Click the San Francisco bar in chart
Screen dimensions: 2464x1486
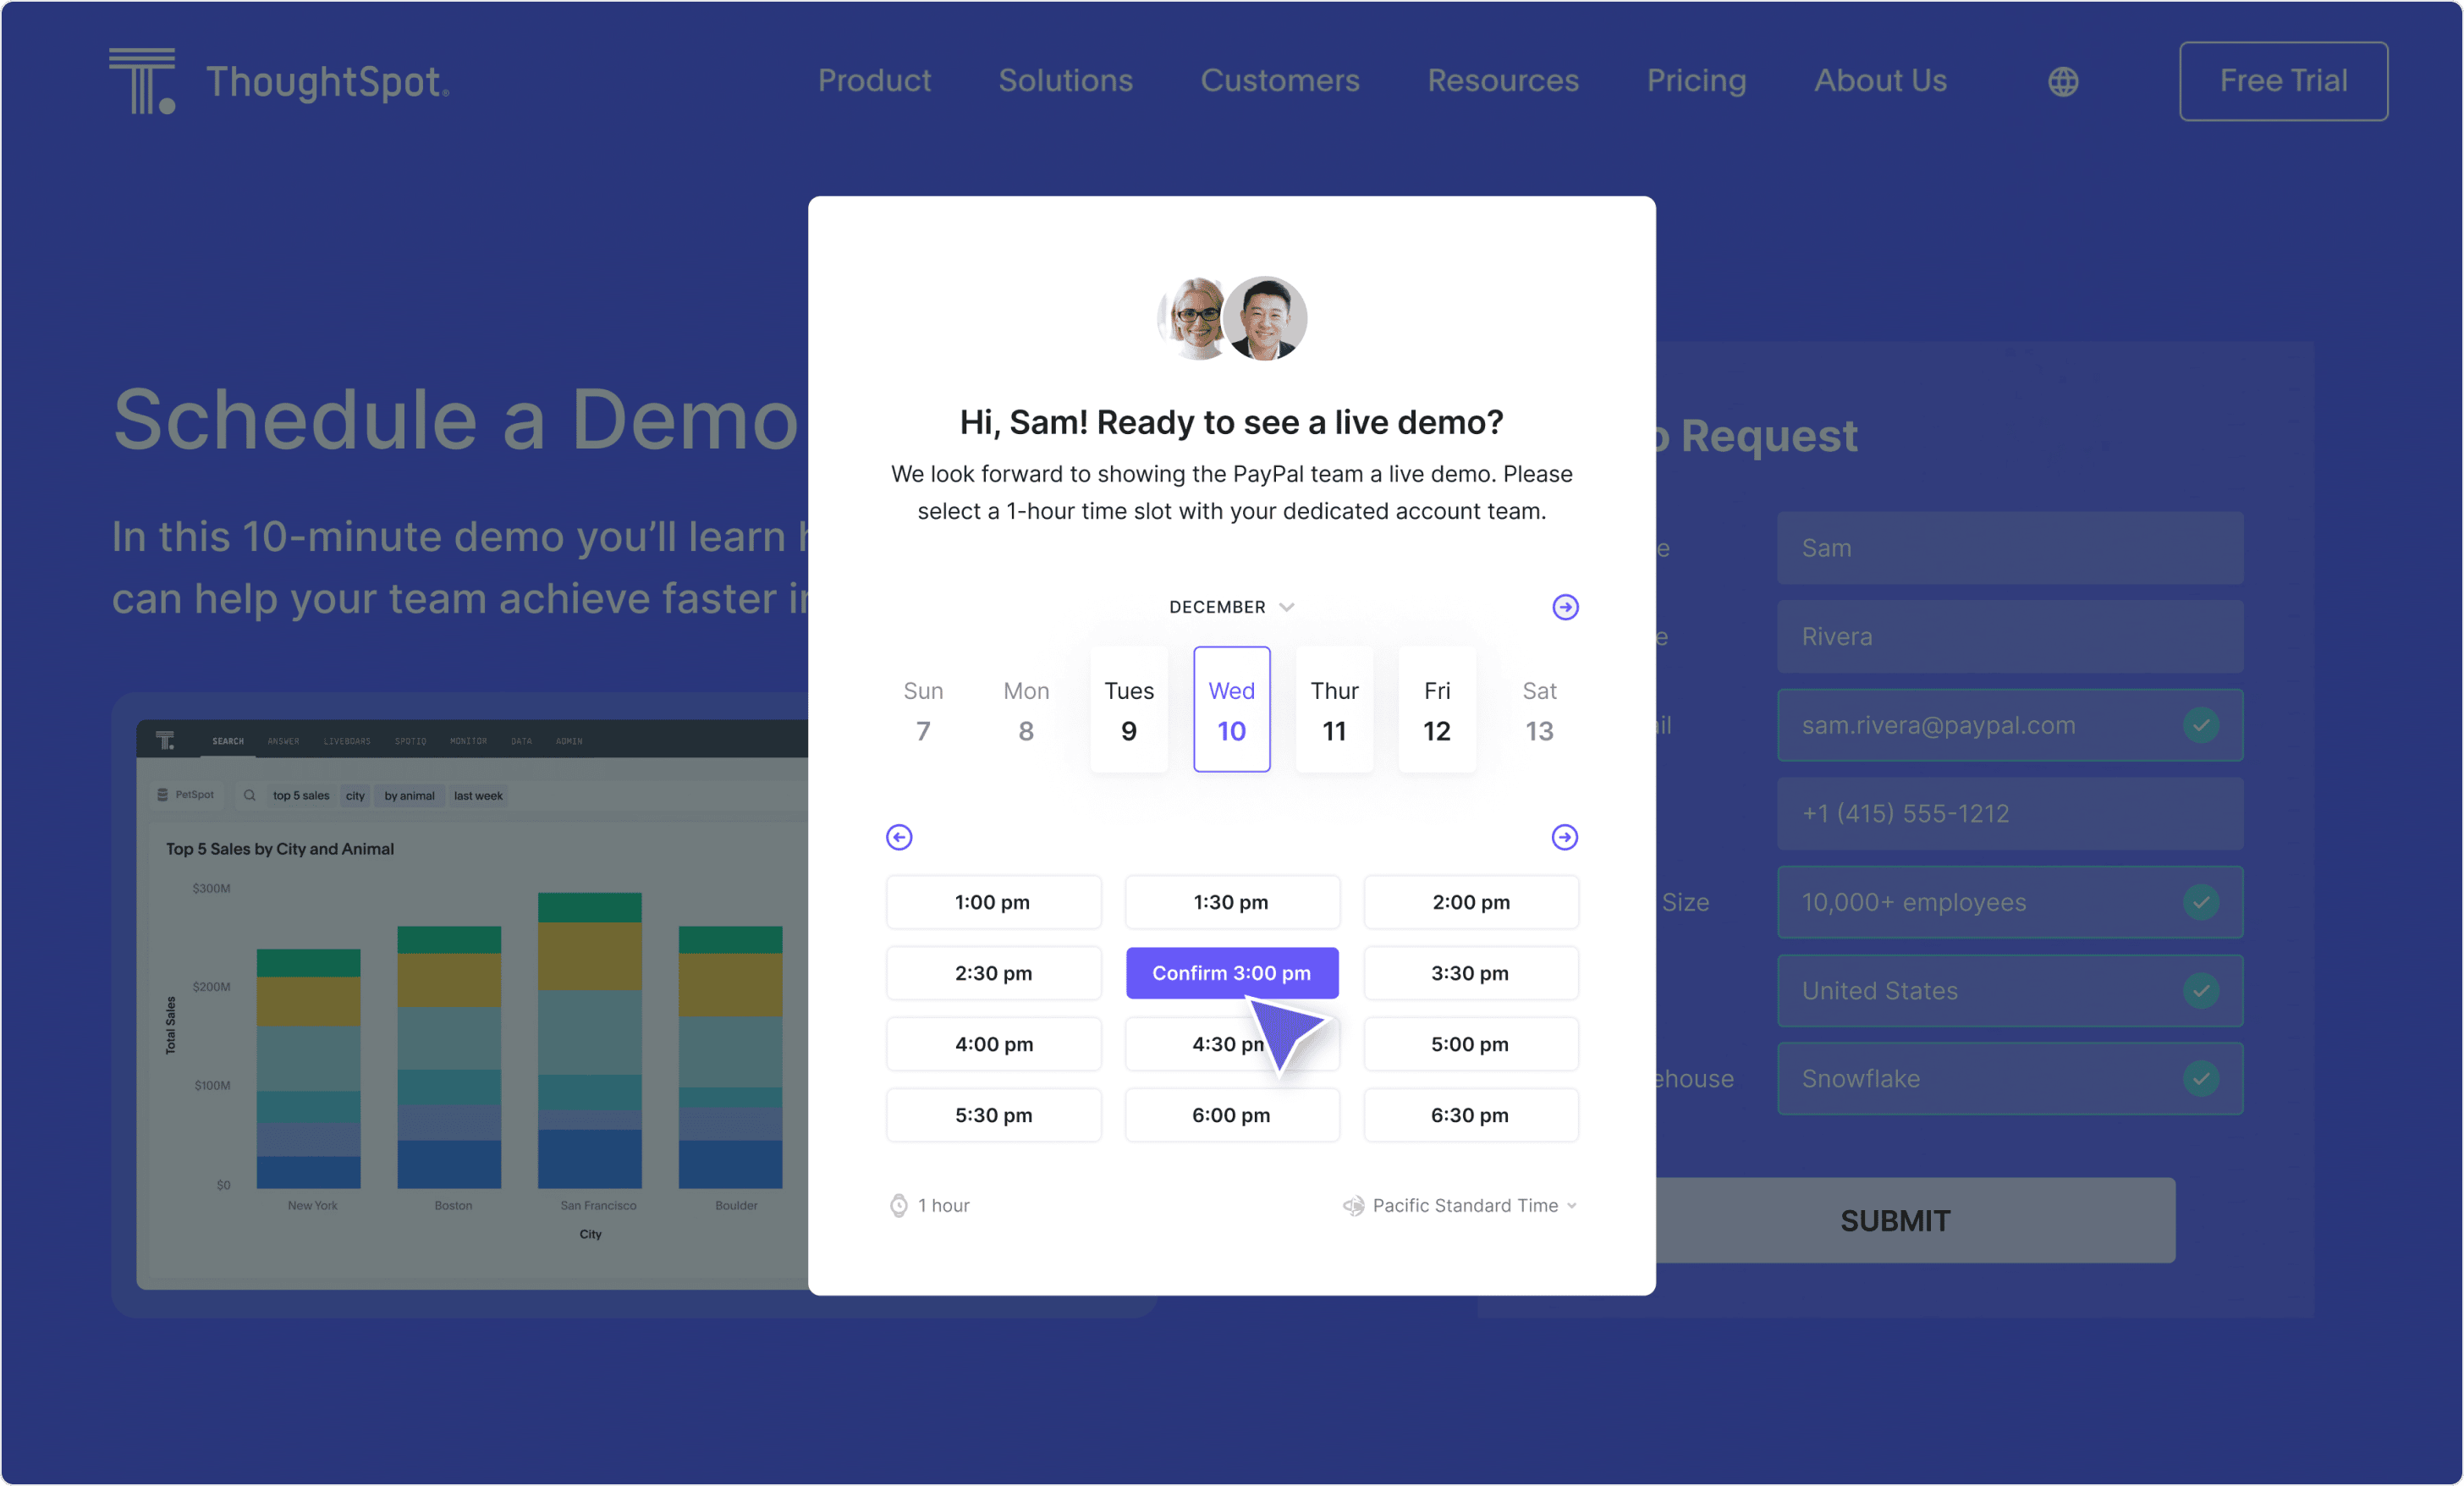[589, 1040]
